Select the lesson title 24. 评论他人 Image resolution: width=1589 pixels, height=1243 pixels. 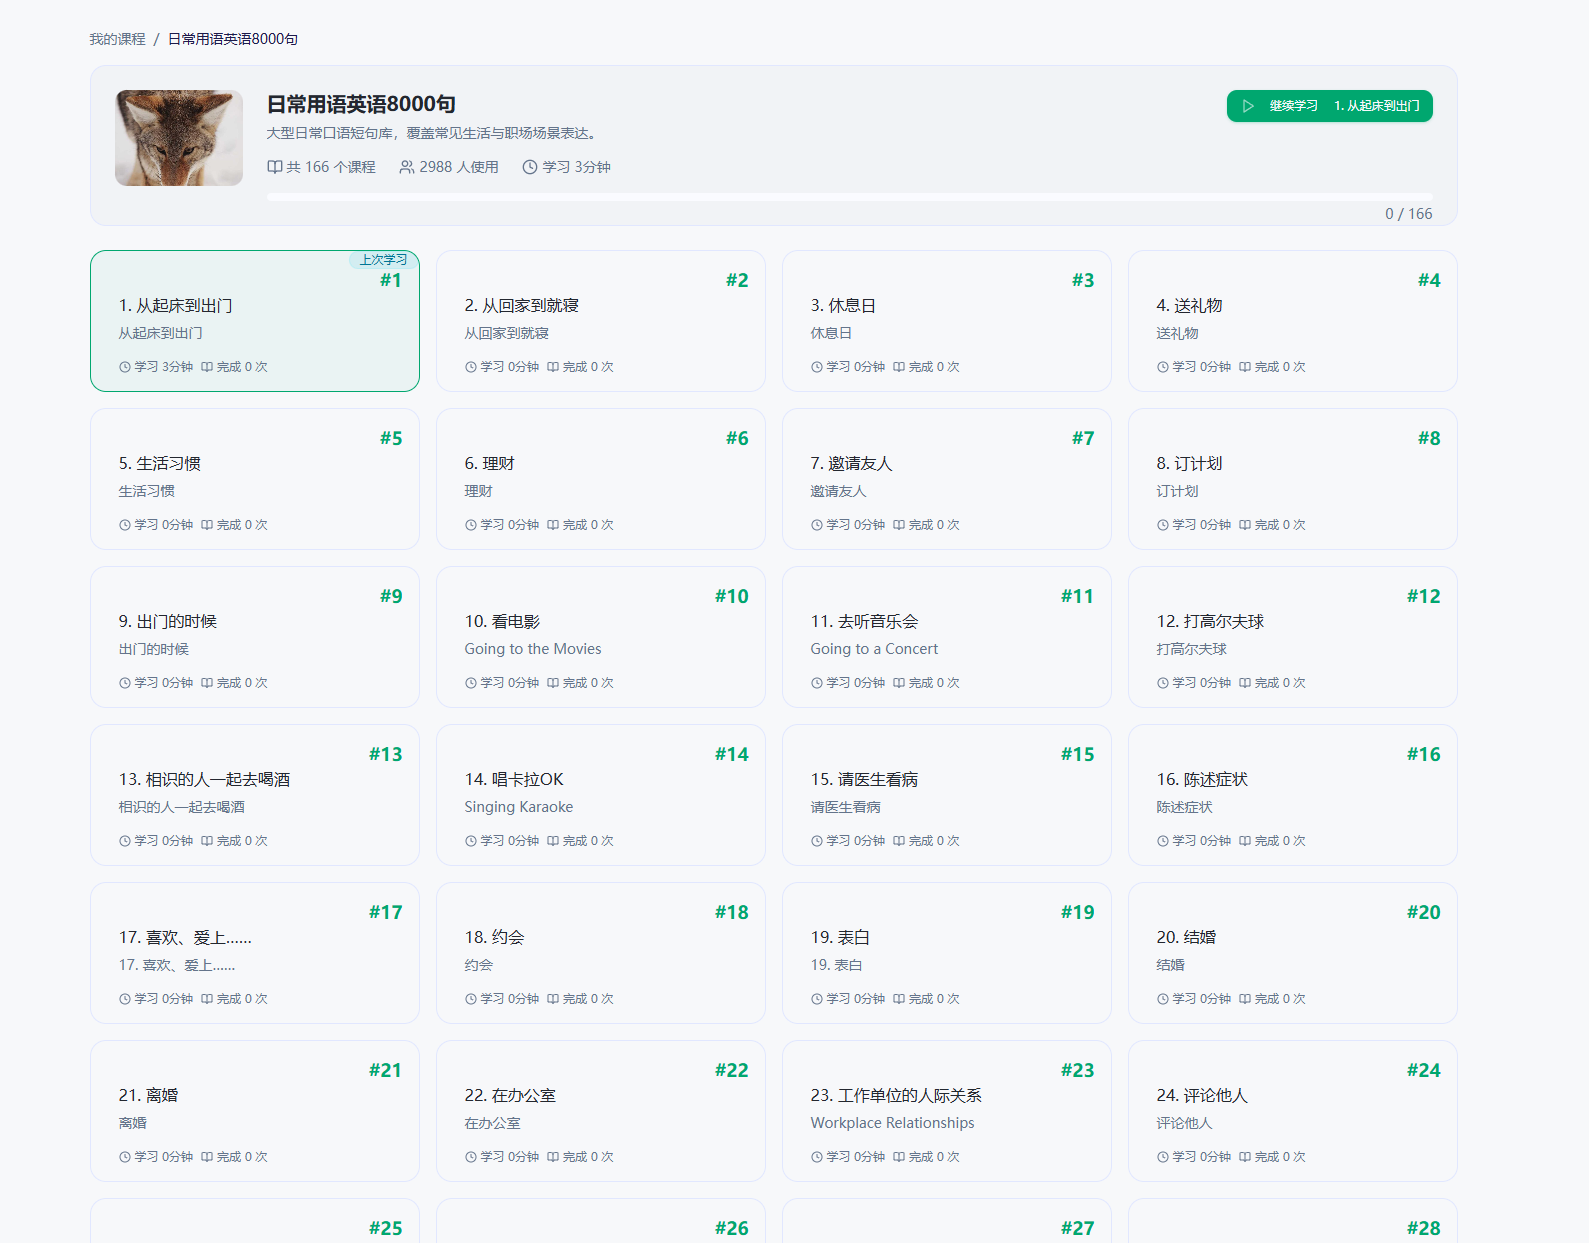(1202, 1096)
